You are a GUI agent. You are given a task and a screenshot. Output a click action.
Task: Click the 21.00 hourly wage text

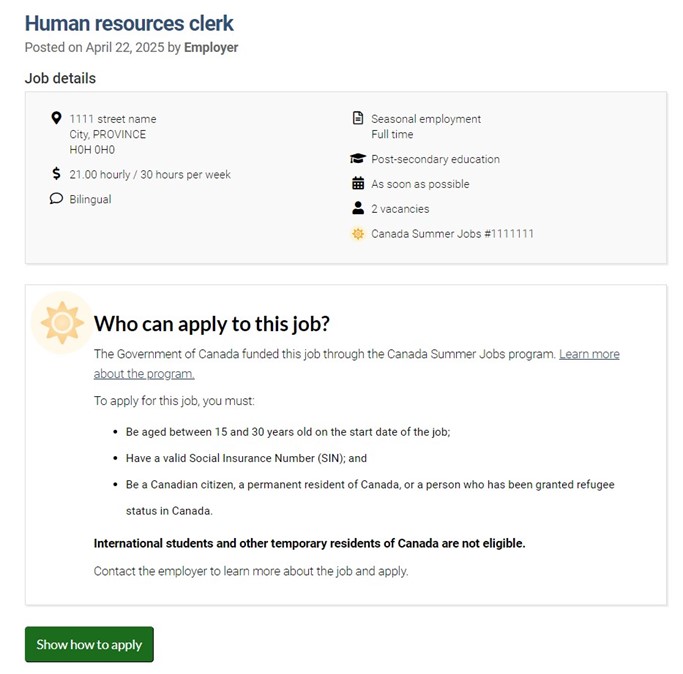click(150, 174)
